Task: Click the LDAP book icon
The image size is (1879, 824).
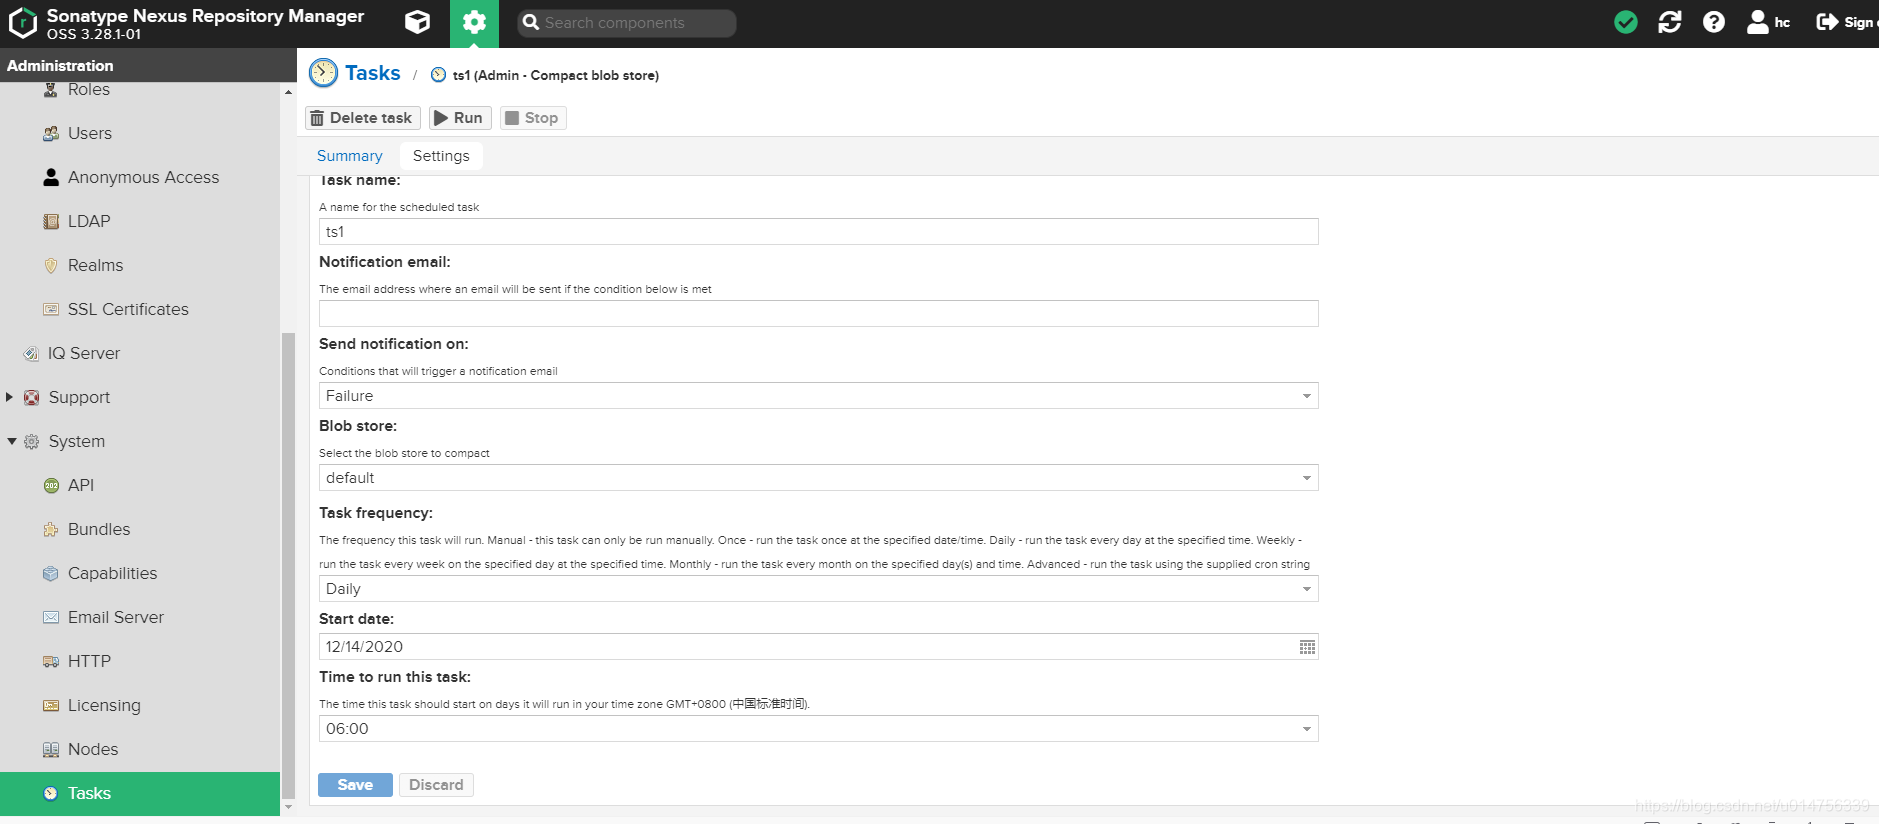Action: 51,222
